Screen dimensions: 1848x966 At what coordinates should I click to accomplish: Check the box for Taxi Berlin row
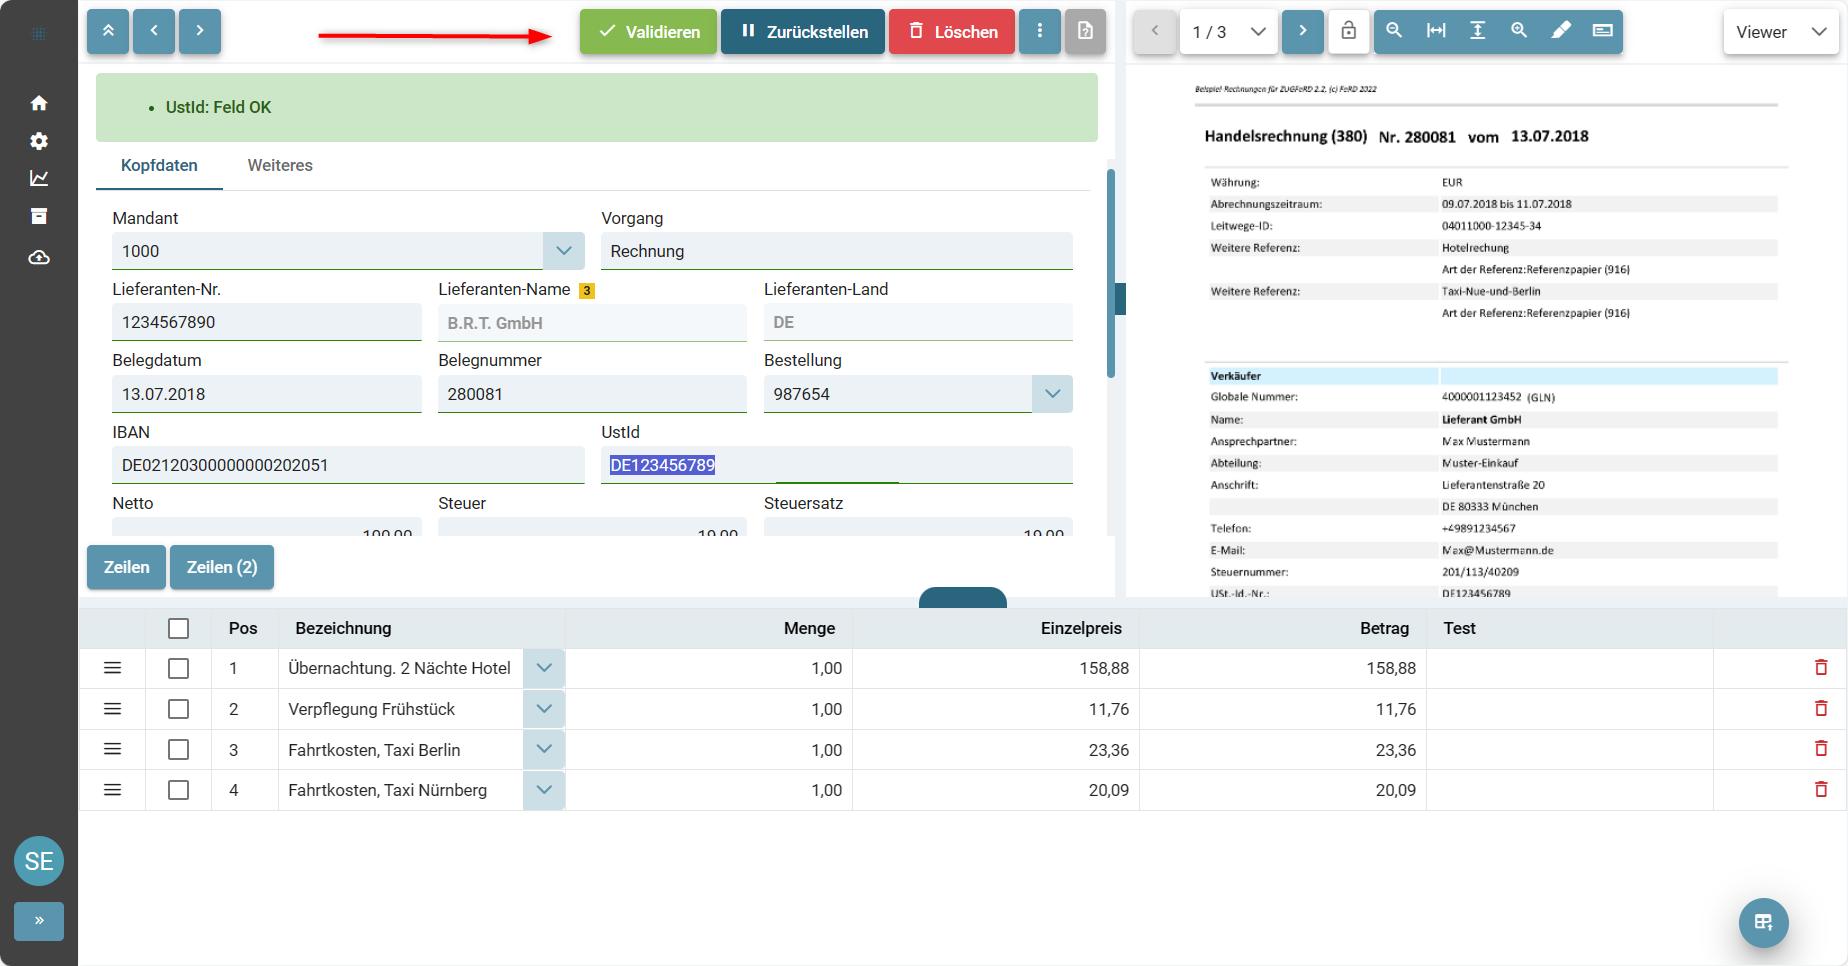(x=179, y=749)
